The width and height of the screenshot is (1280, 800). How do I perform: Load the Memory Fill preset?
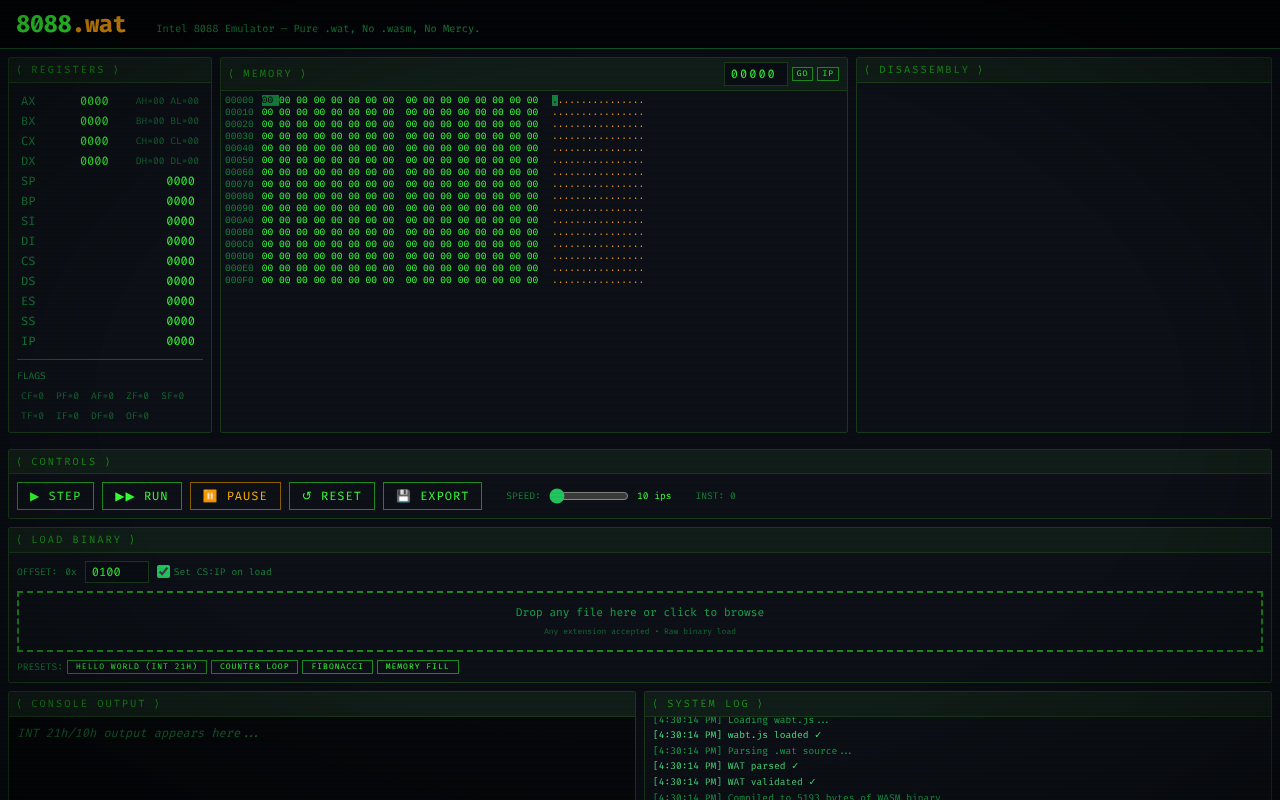418,667
